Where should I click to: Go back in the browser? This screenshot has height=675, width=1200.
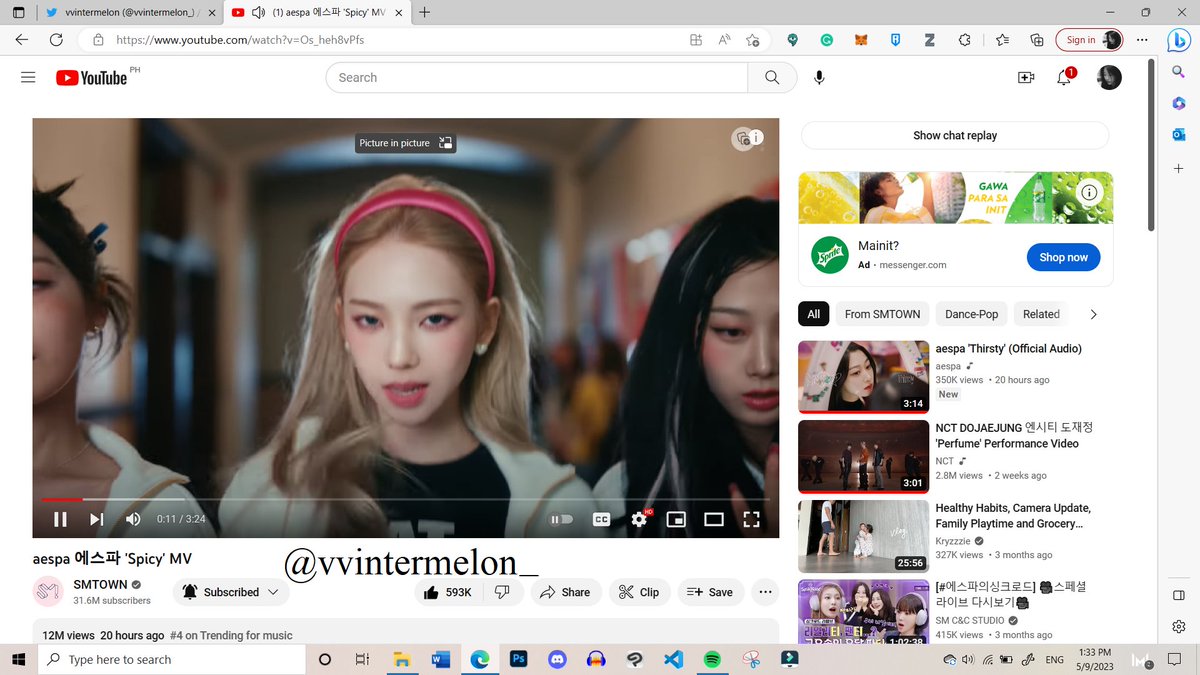point(22,40)
